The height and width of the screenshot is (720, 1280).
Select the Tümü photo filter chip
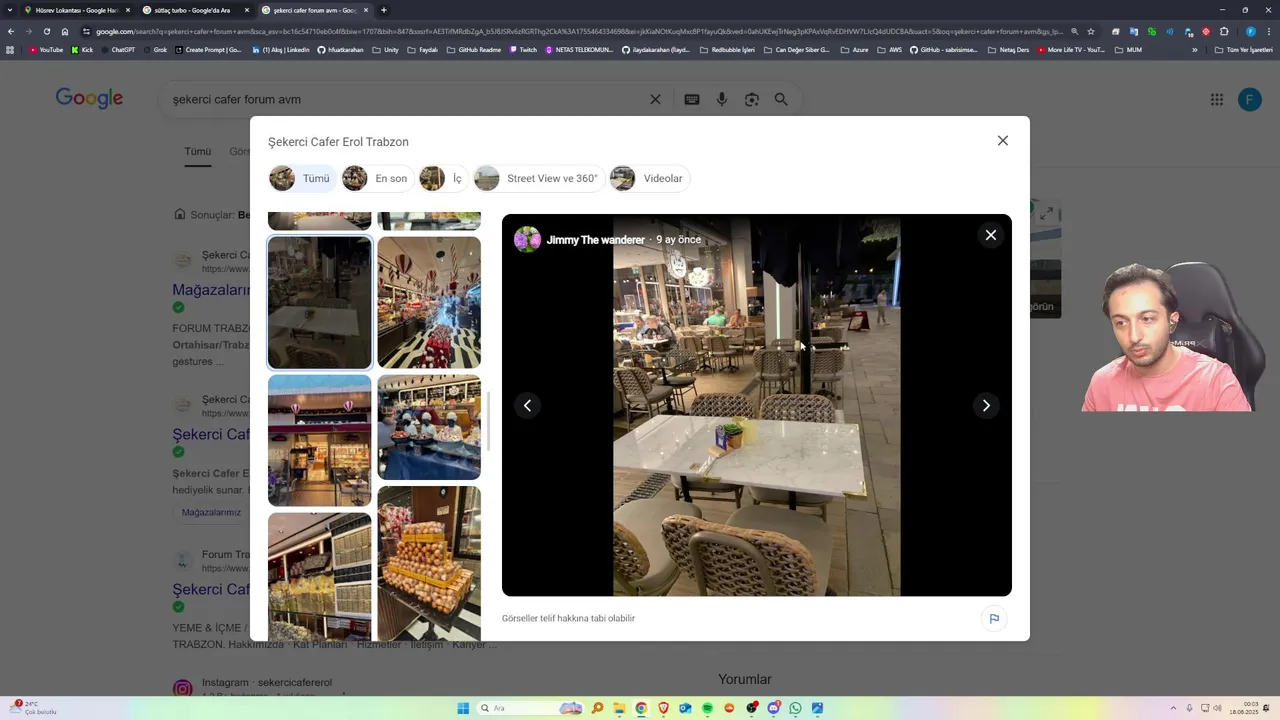[x=301, y=179]
